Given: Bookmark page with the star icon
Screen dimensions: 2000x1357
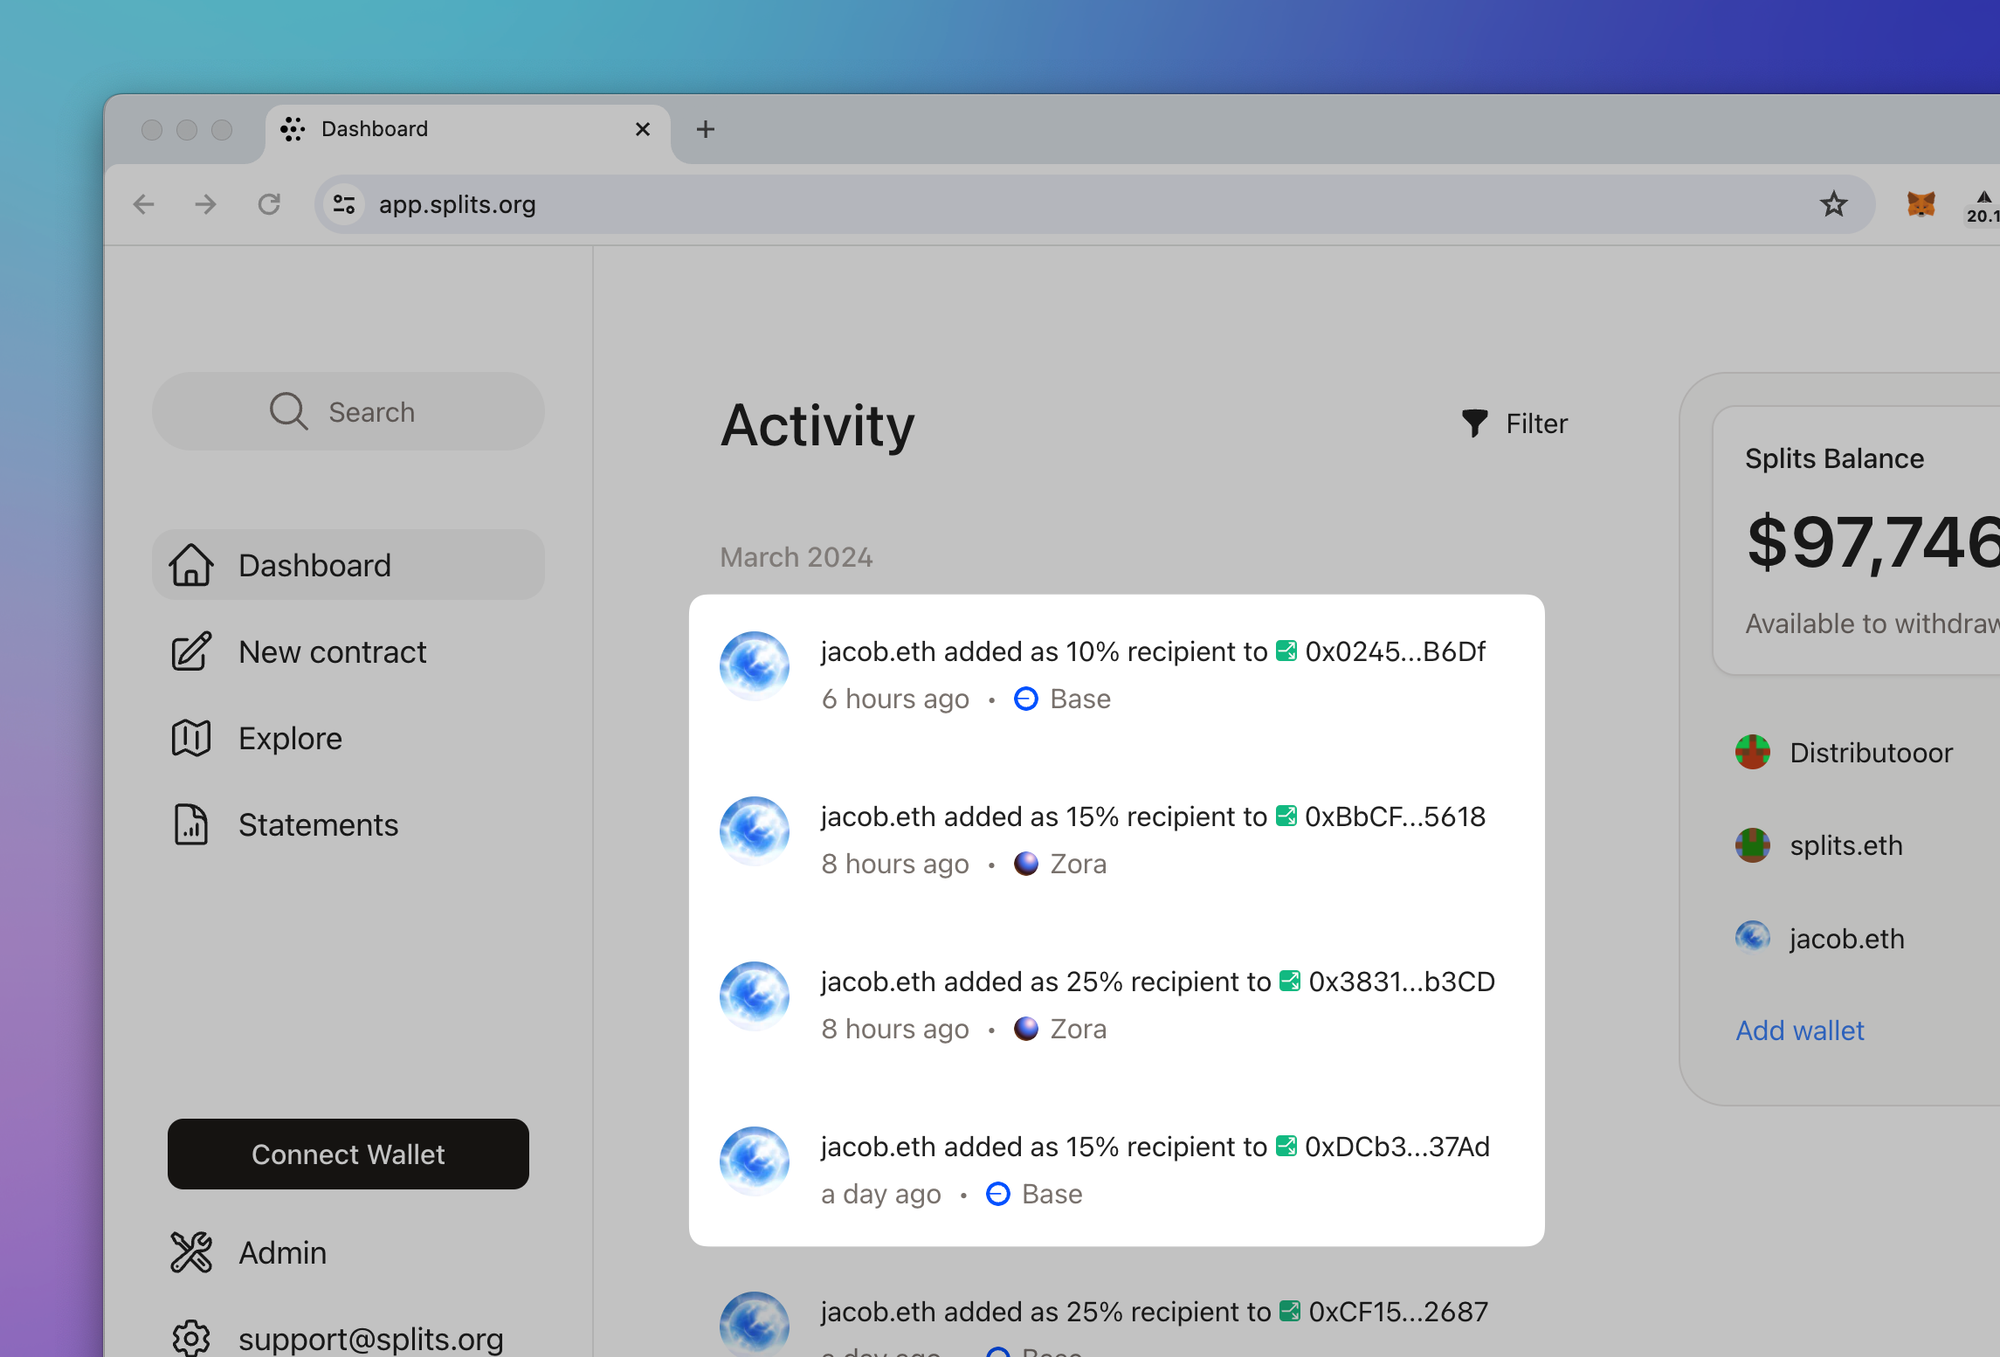Looking at the screenshot, I should (x=1833, y=204).
